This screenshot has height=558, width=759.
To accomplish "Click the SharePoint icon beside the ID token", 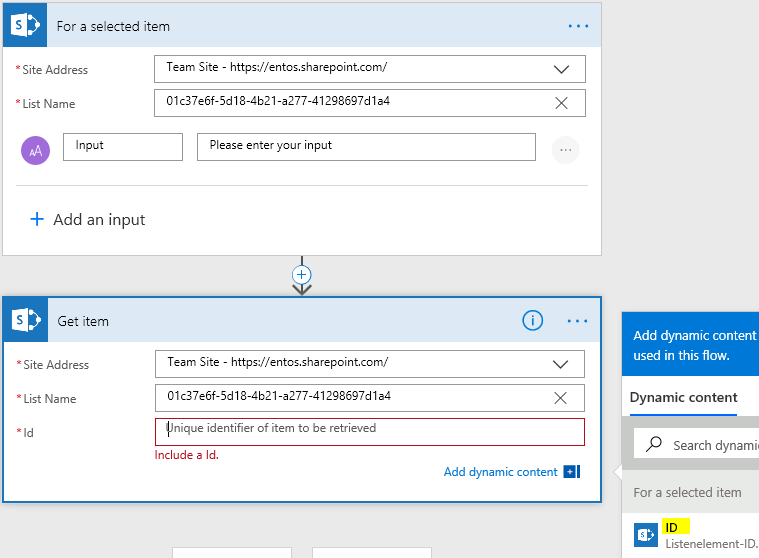I will [x=646, y=535].
